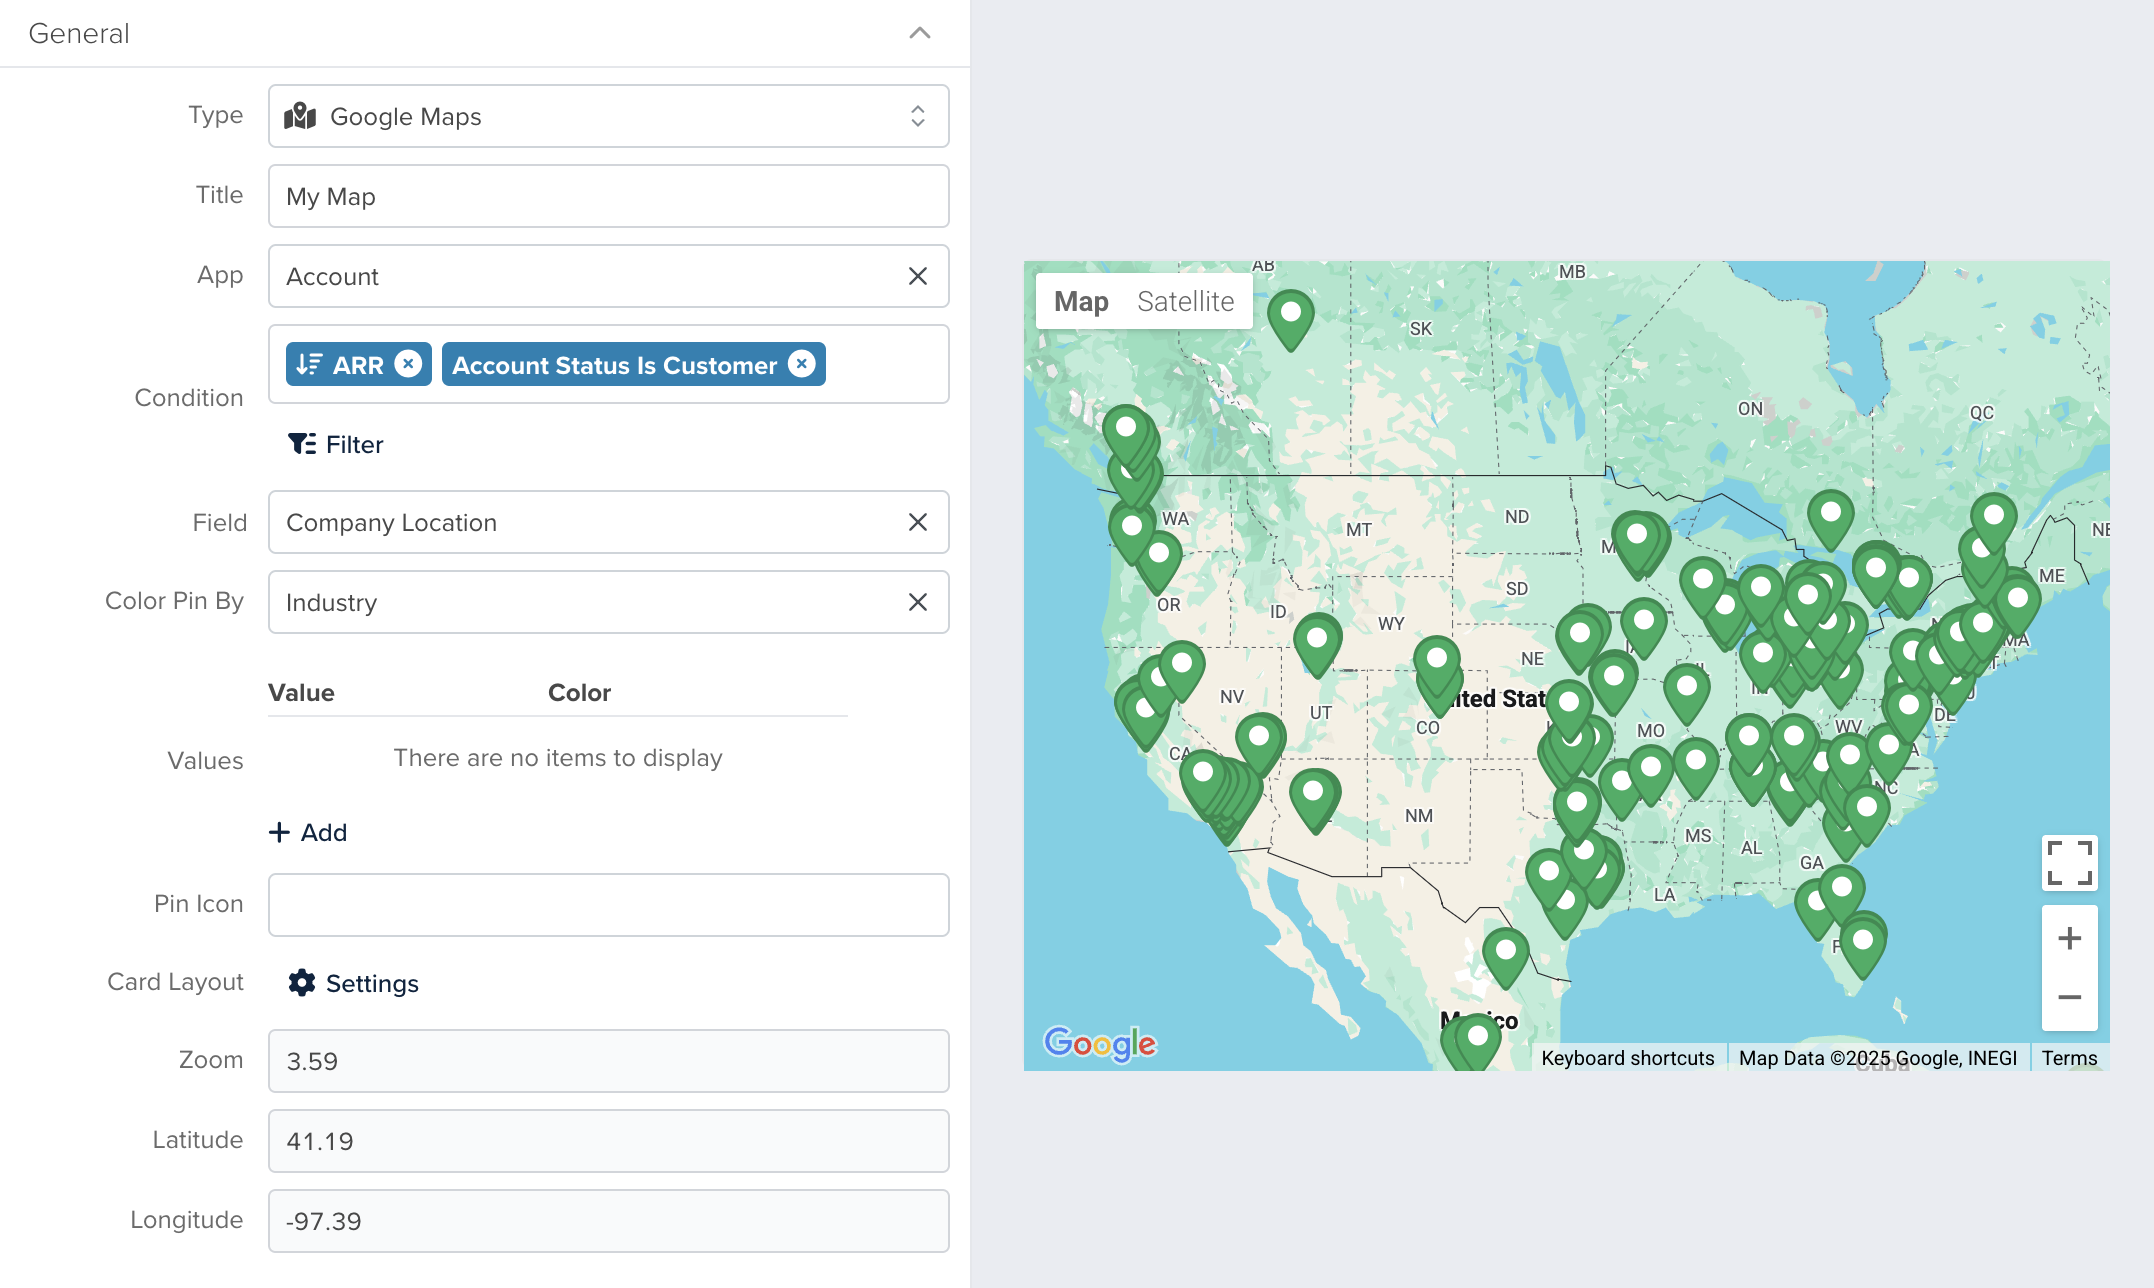This screenshot has width=2154, height=1288.
Task: Clear the Industry color pin value
Action: tap(917, 602)
